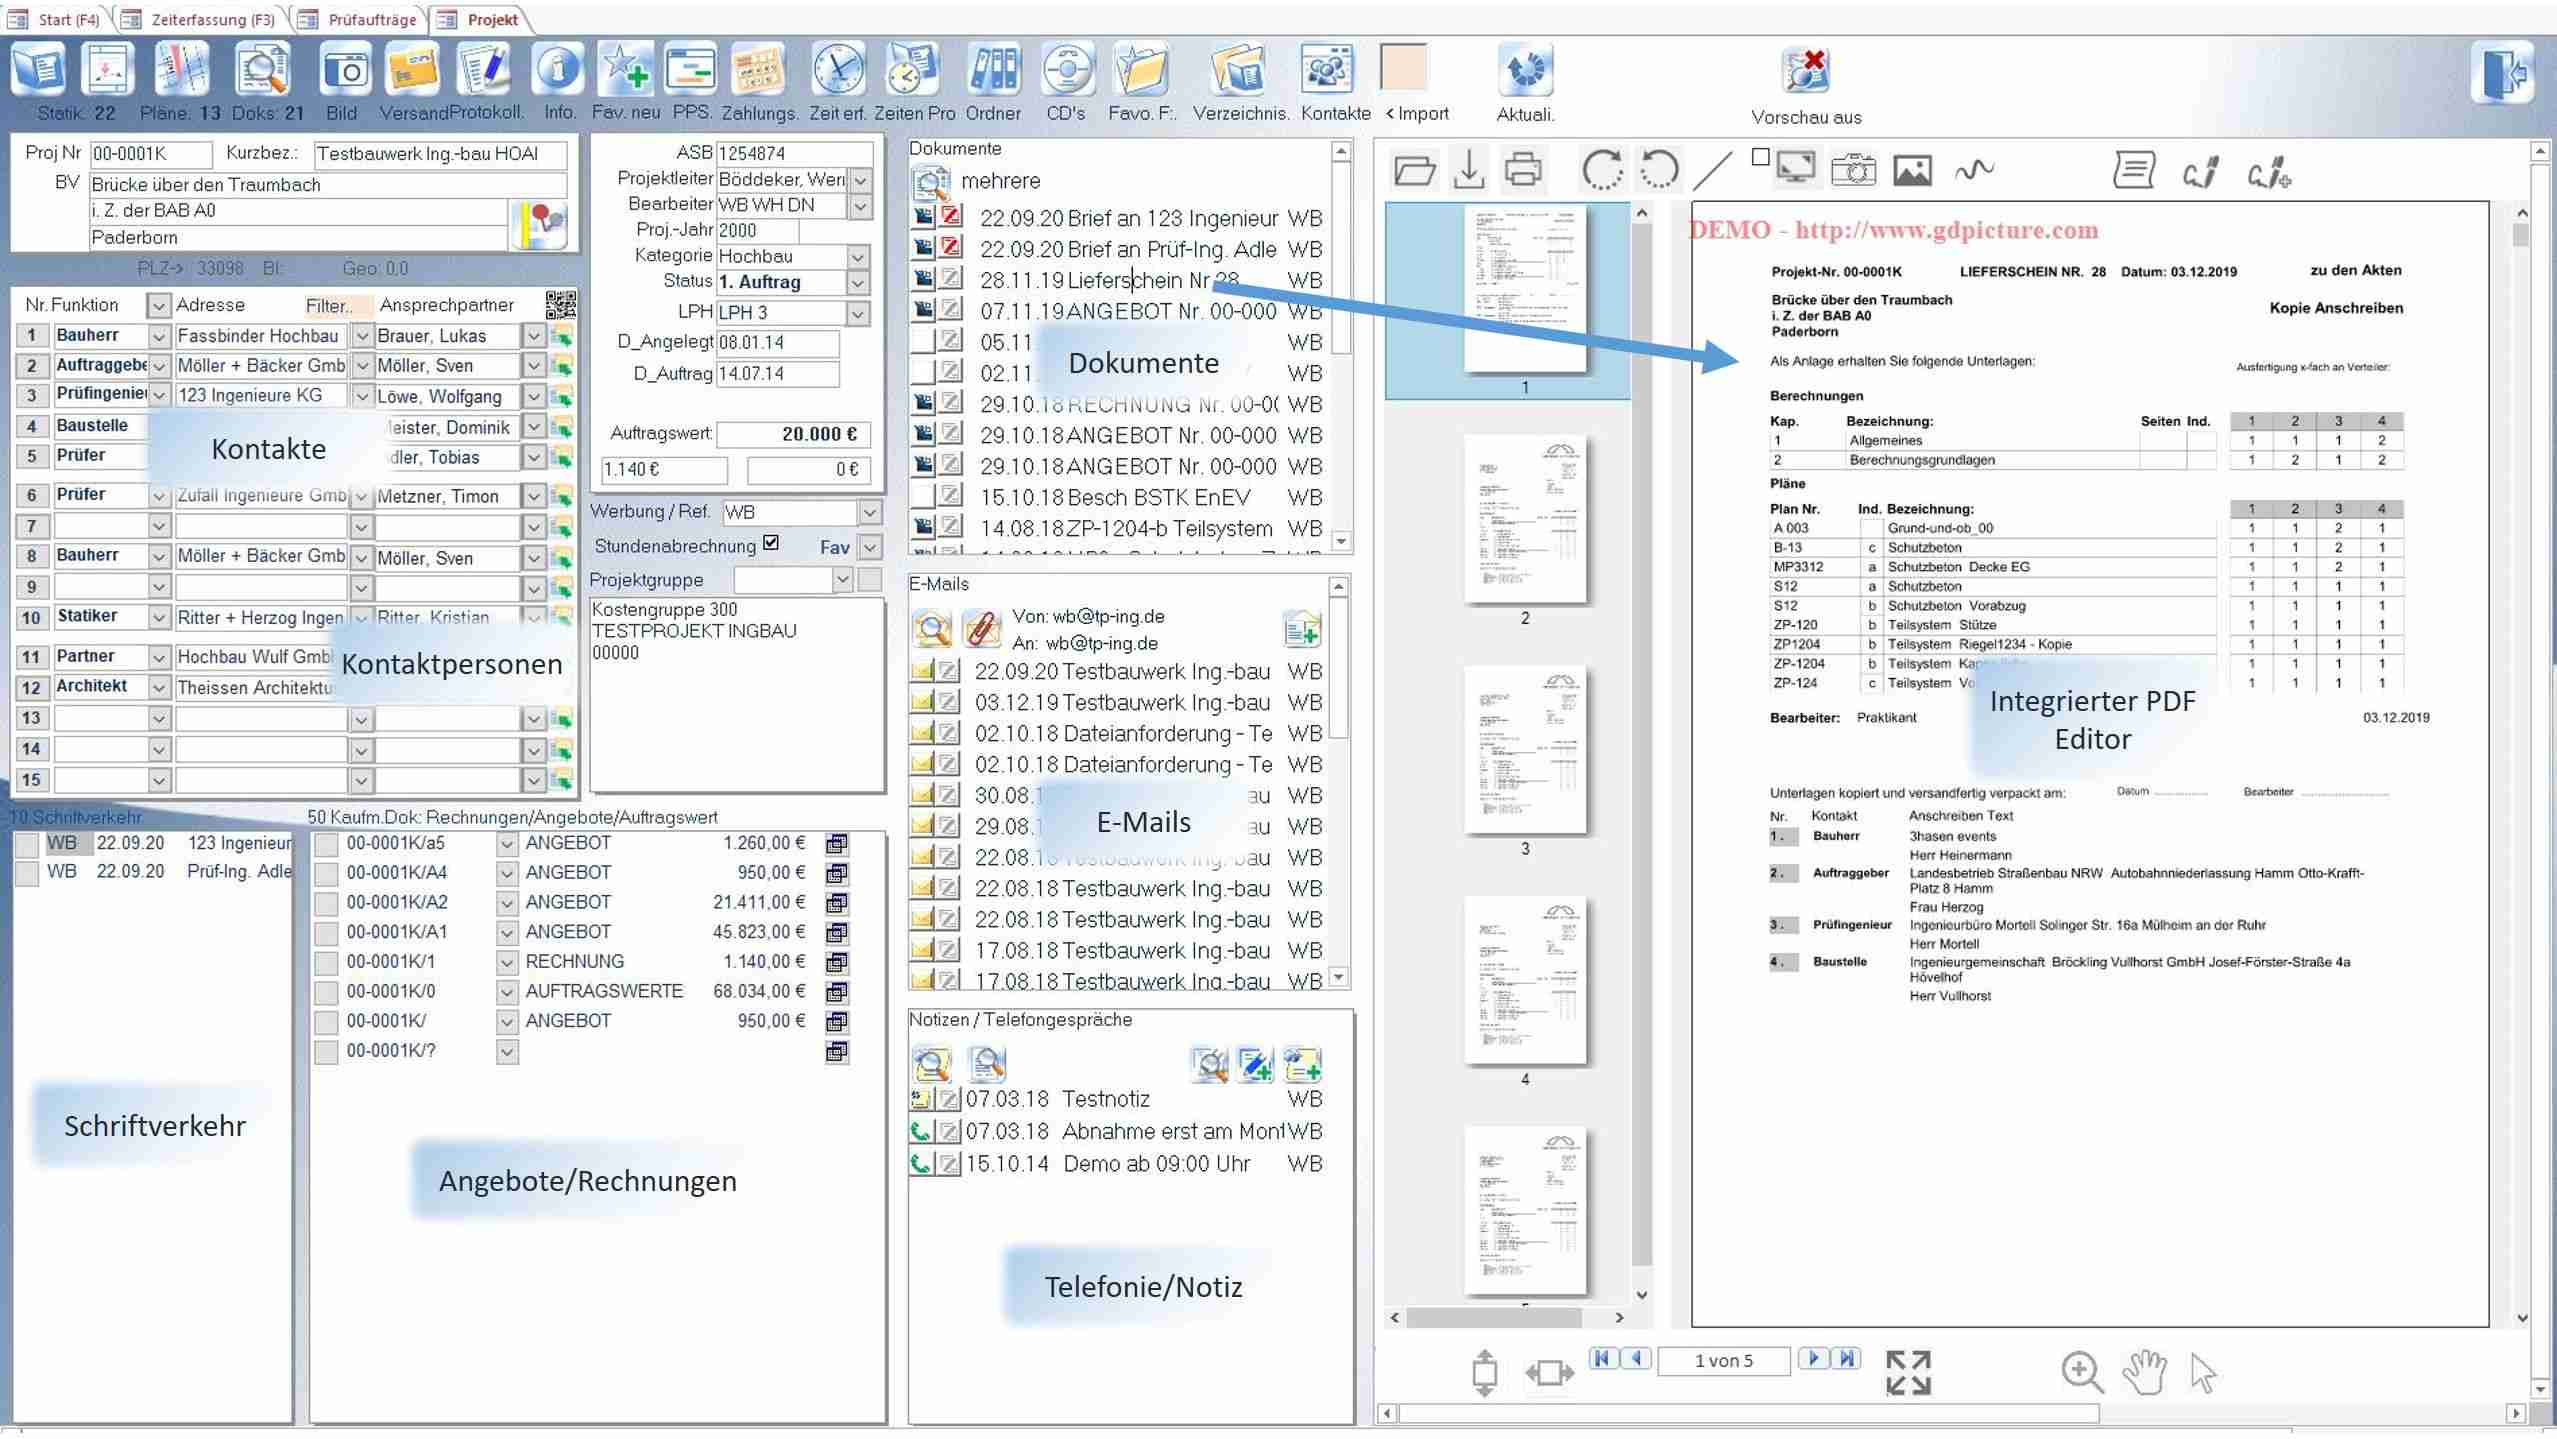Click the Aktuali. refresh icon
The width and height of the screenshot is (2557, 1439).
coord(1525,70)
